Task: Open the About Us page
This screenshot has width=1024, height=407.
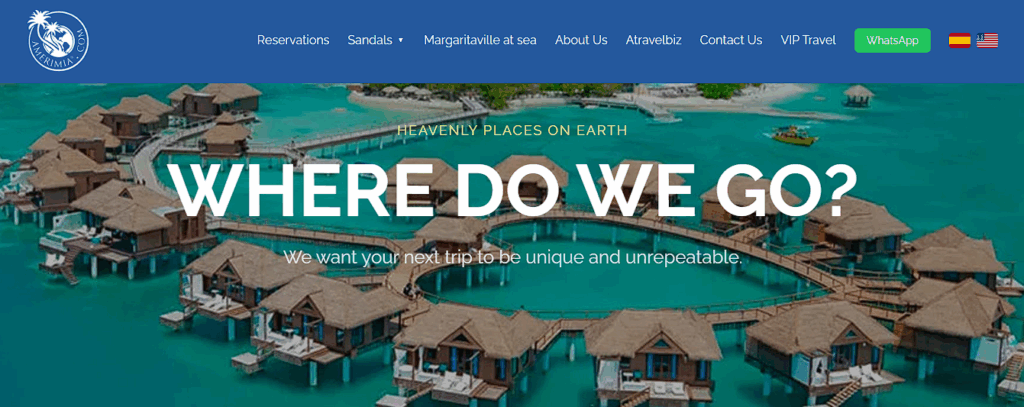Action: pyautogui.click(x=581, y=40)
